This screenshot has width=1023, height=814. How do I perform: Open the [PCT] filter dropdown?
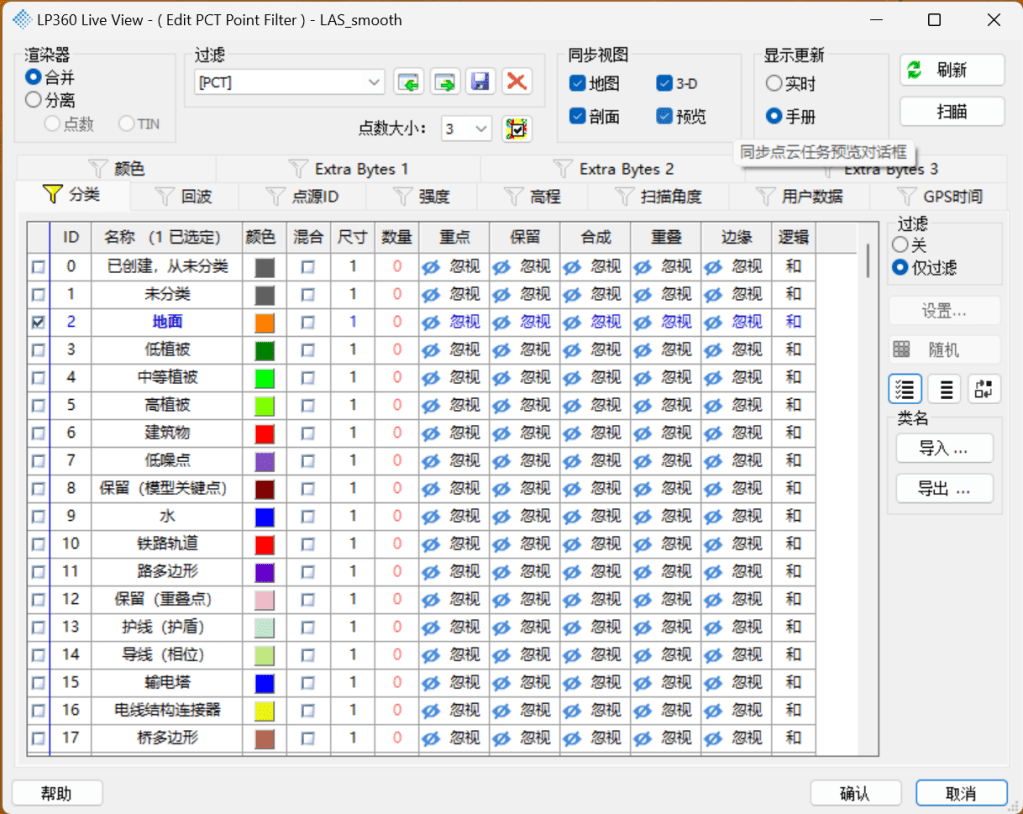pos(374,82)
